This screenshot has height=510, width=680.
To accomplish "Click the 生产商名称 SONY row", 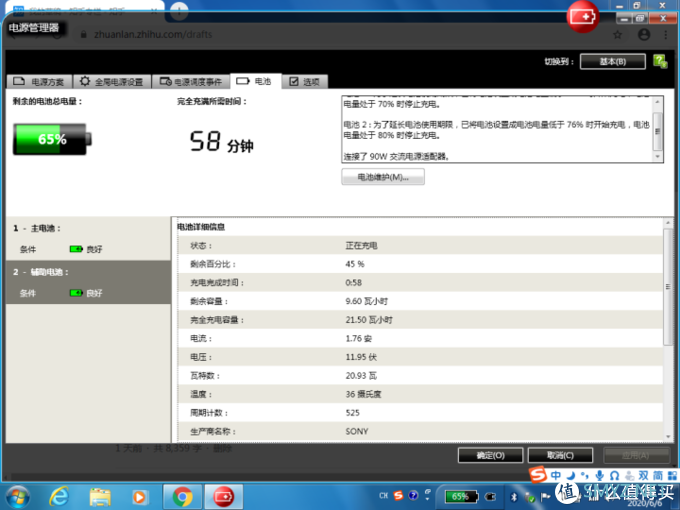I will pyautogui.click(x=420, y=432).
